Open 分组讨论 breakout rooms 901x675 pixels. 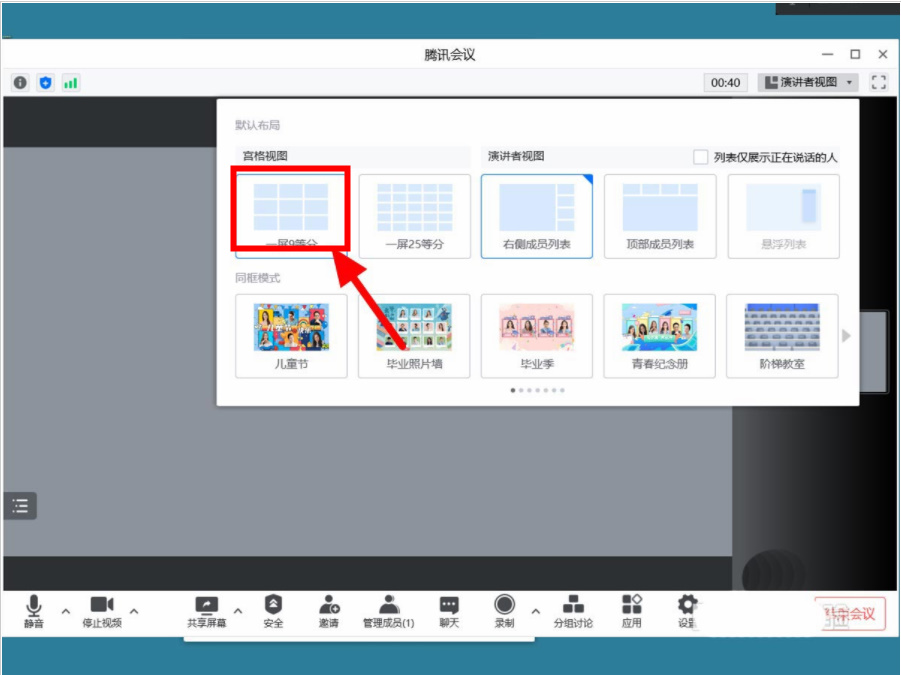tap(574, 611)
